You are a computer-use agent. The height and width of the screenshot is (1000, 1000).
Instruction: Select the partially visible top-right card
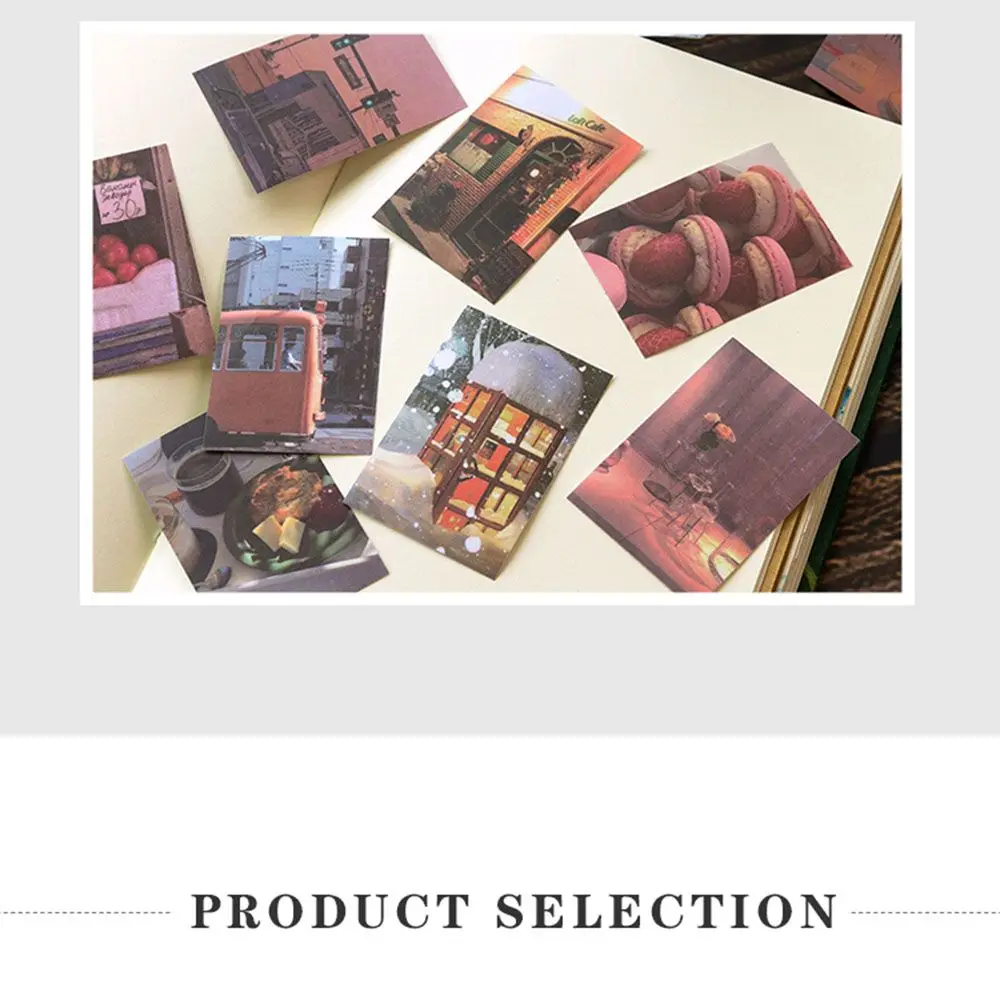[854, 77]
